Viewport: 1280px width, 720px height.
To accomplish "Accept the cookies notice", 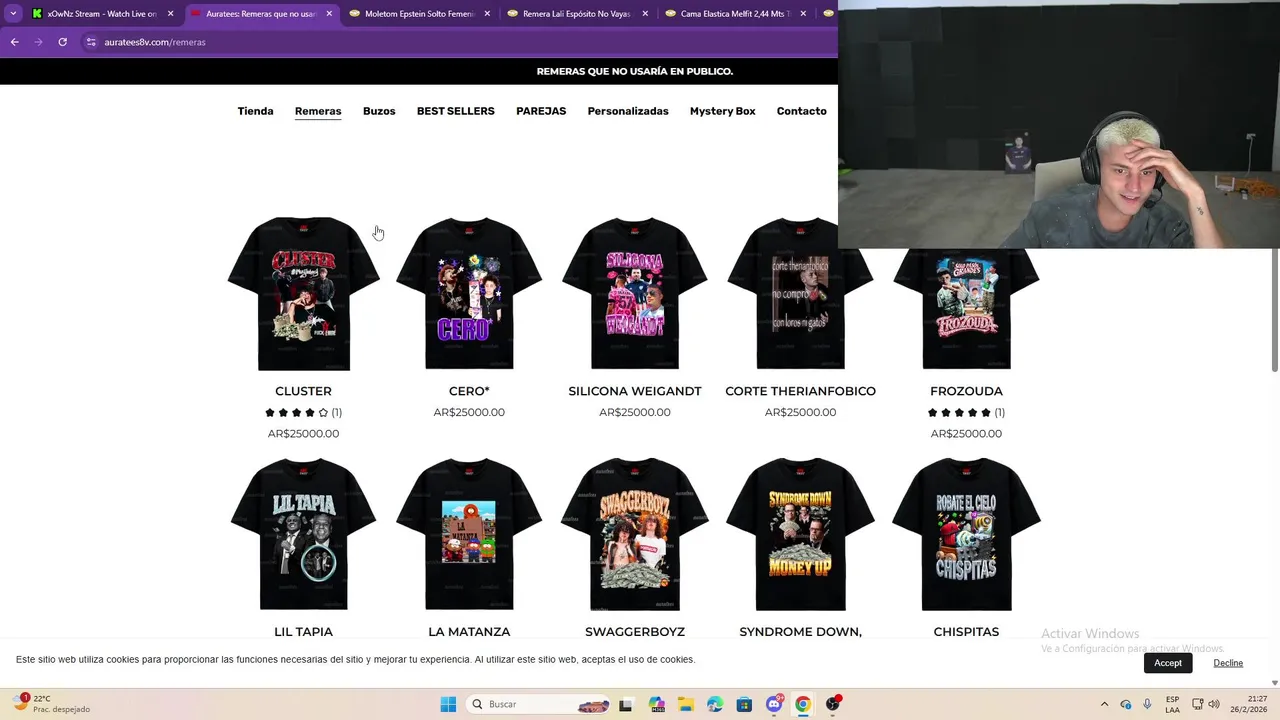I will pyautogui.click(x=1168, y=663).
